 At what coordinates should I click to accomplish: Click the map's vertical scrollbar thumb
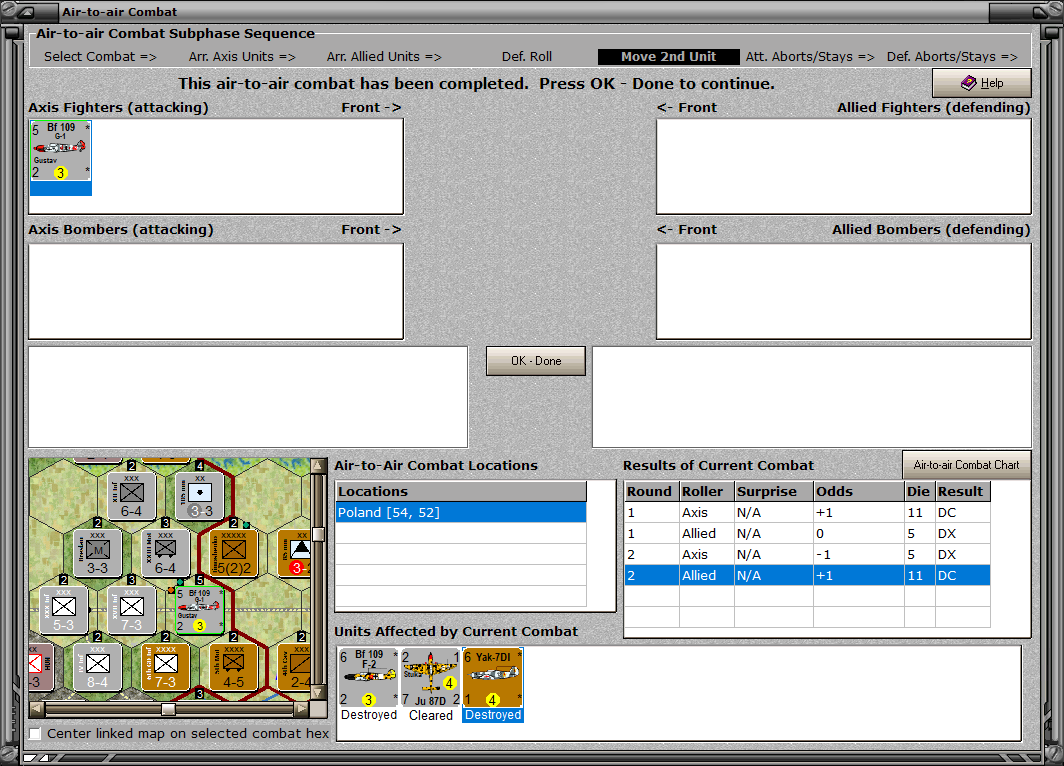click(318, 534)
